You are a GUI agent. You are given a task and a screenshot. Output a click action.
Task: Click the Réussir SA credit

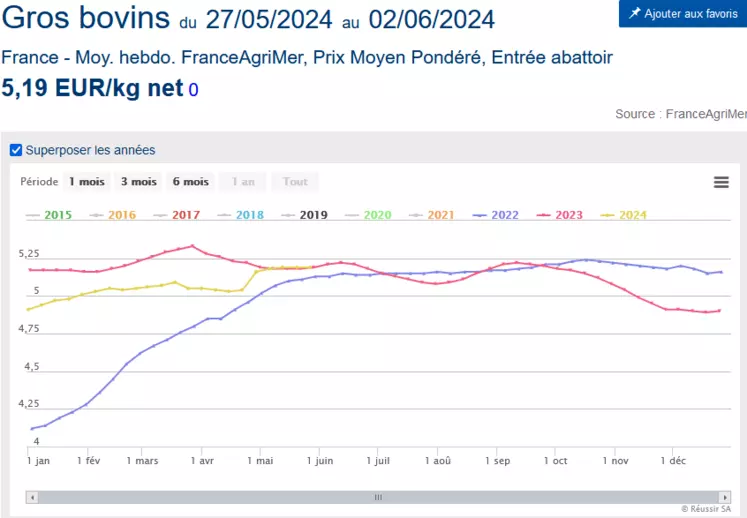point(706,509)
